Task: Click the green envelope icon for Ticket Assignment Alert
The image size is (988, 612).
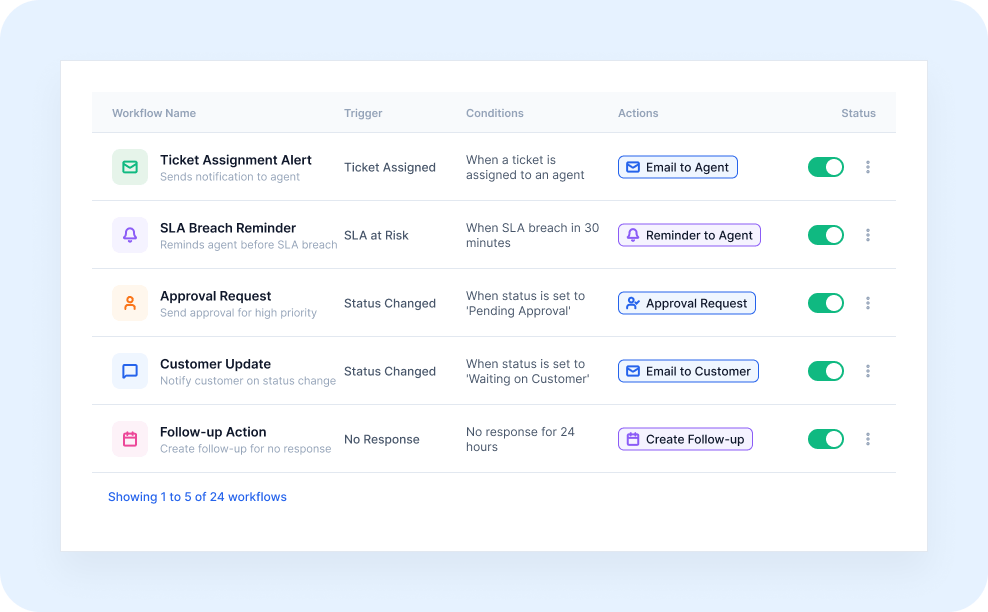Action: tap(130, 167)
